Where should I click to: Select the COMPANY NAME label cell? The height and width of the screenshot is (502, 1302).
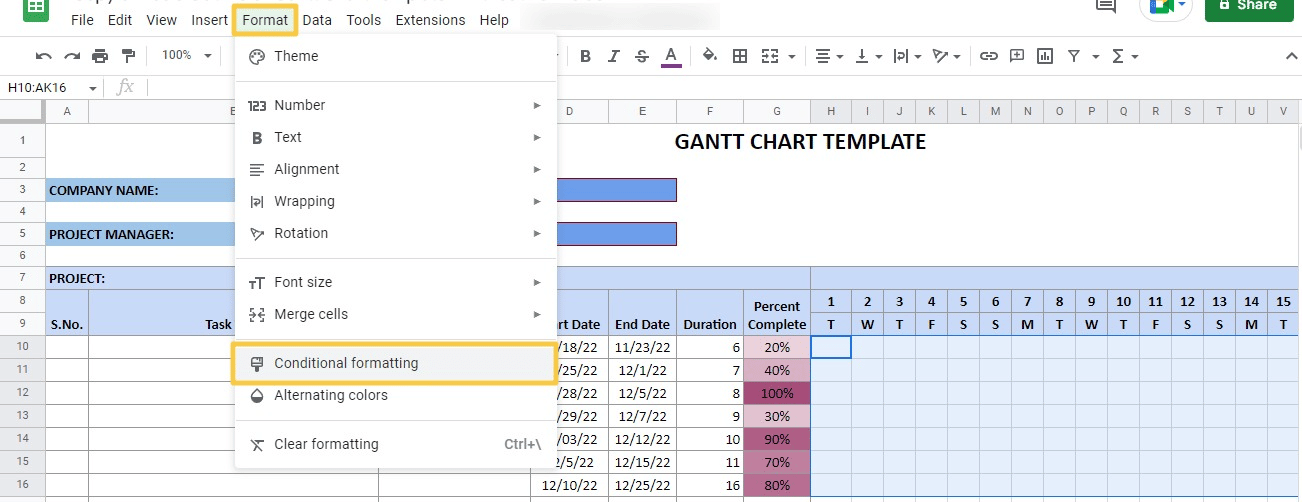[x=140, y=191]
